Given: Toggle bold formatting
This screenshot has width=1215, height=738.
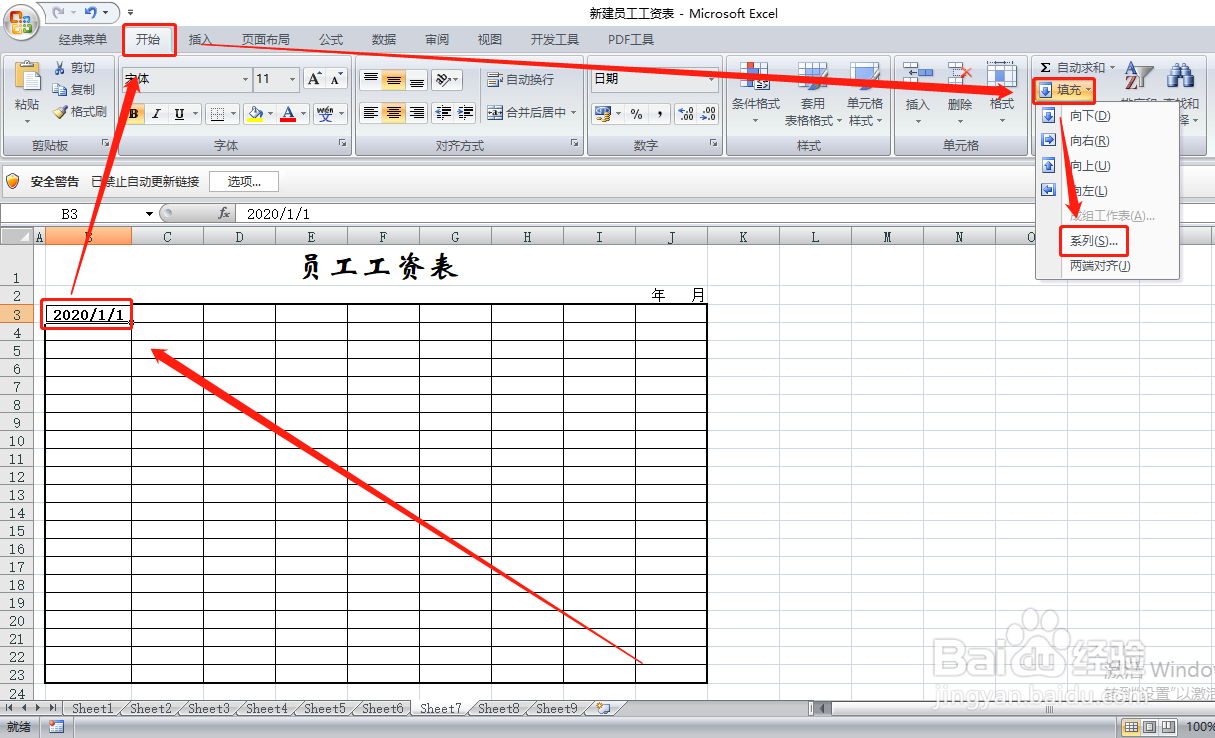Looking at the screenshot, I should click(x=133, y=114).
